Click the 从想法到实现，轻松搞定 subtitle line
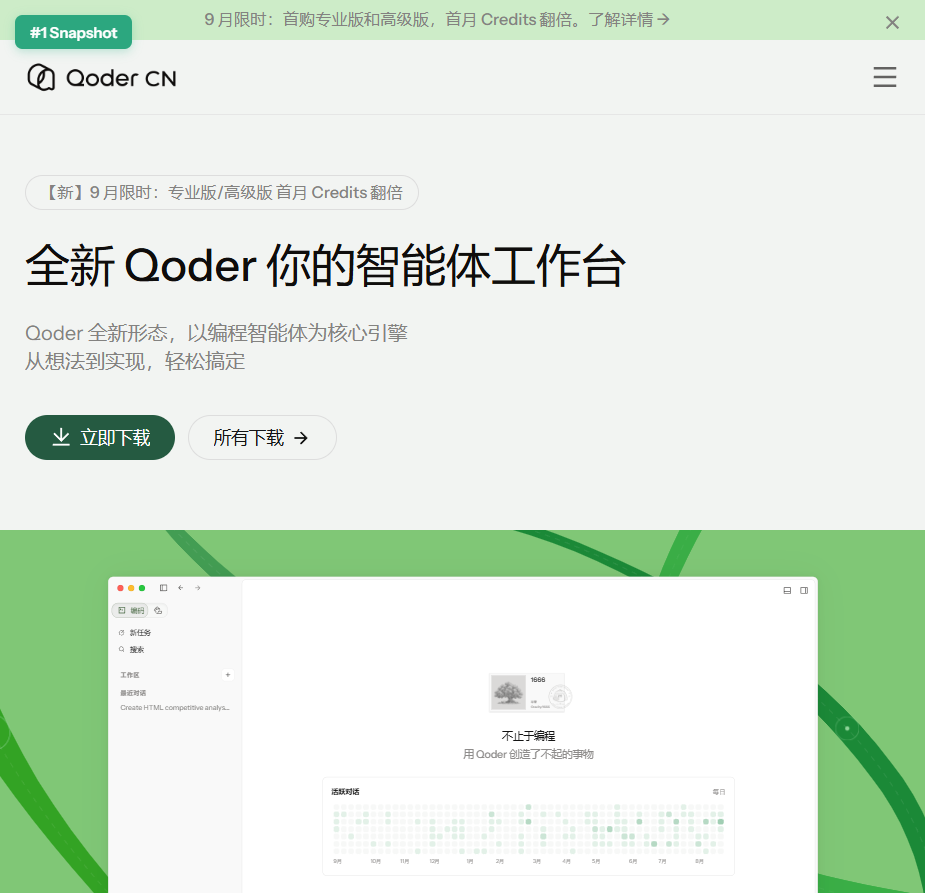The image size is (925, 893). click(x=135, y=361)
